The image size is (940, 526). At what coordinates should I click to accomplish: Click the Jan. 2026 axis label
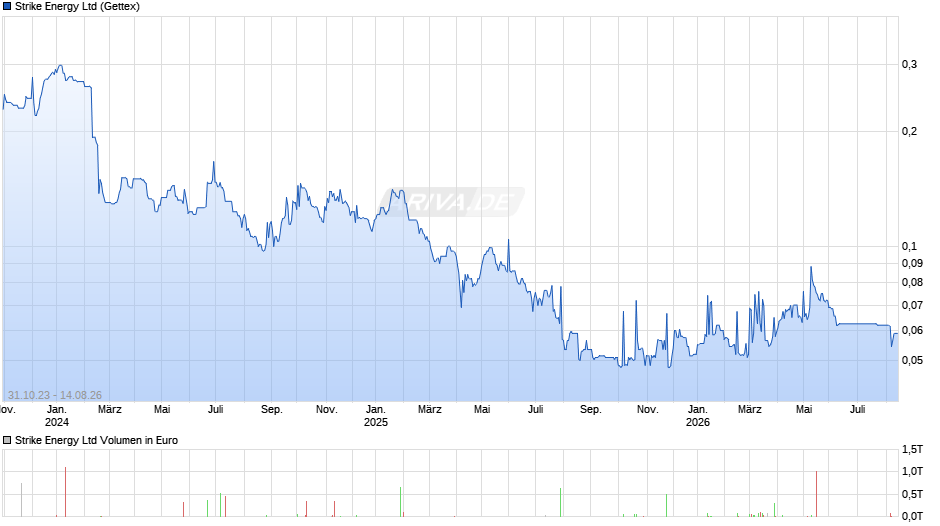tap(697, 416)
